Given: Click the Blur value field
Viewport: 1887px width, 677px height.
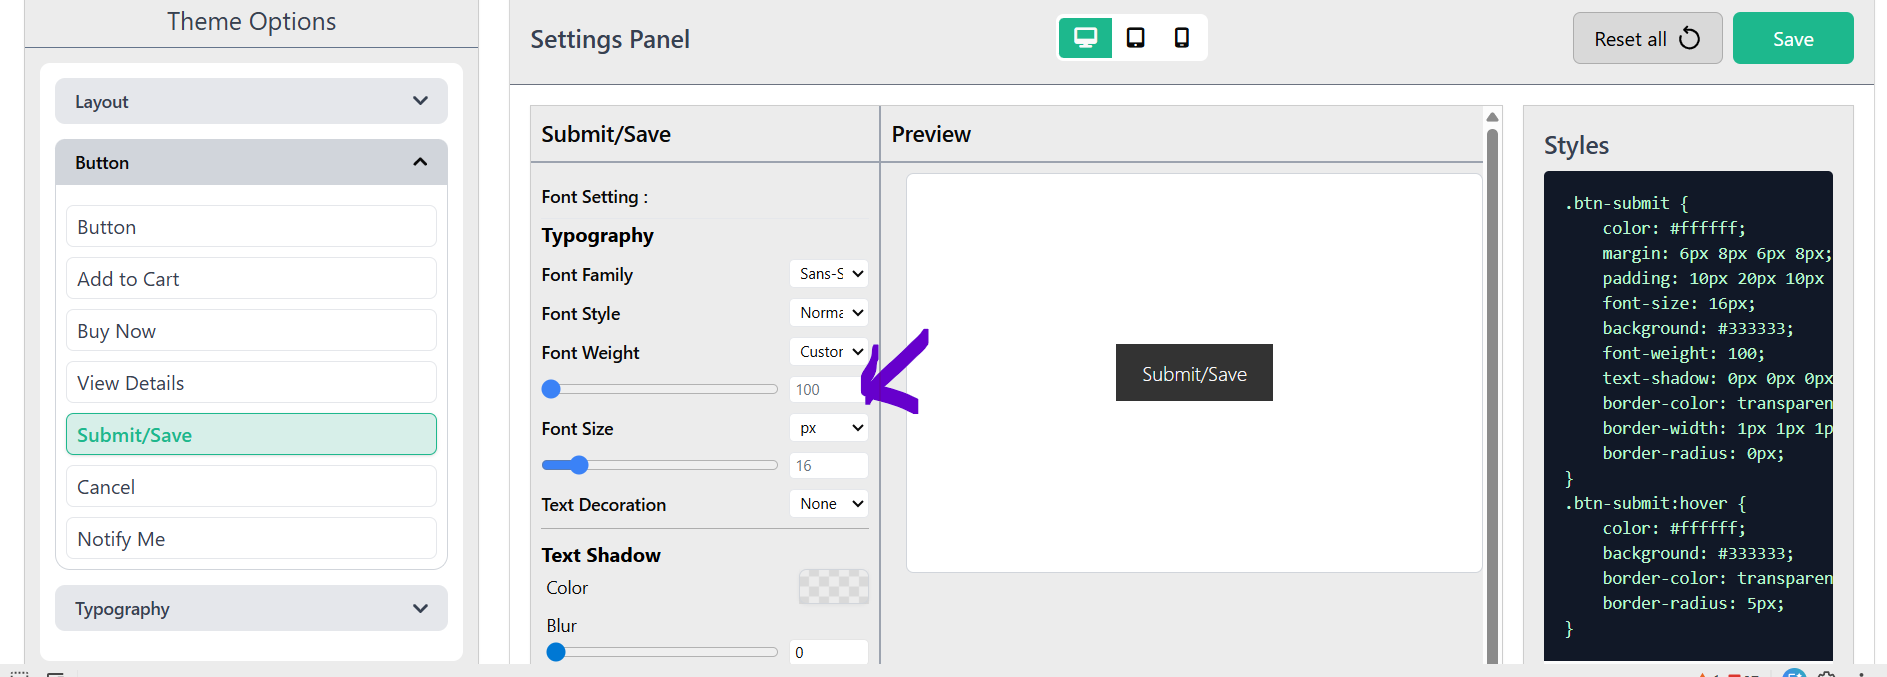Looking at the screenshot, I should [x=829, y=652].
